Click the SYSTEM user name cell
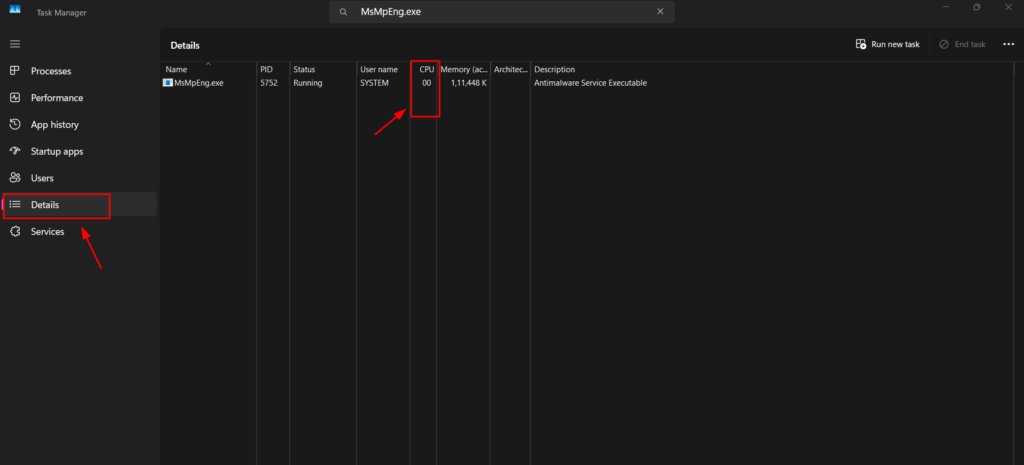This screenshot has width=1024, height=465. pos(374,83)
